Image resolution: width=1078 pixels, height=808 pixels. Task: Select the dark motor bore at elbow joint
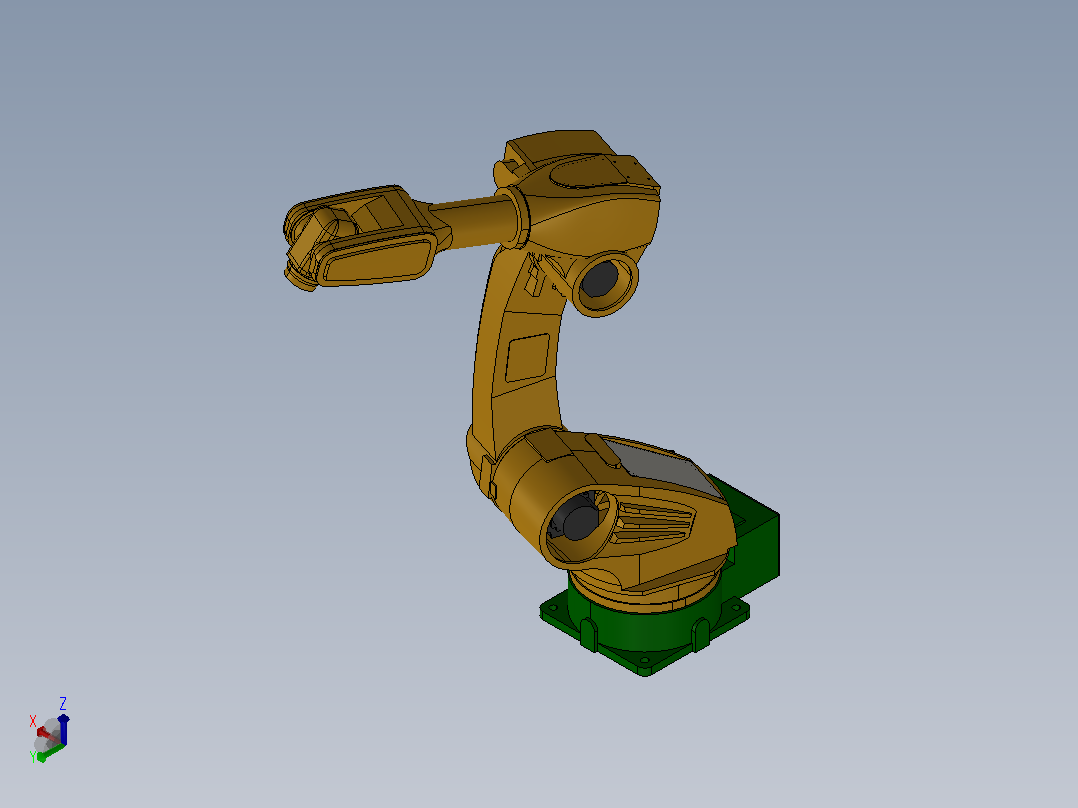click(x=599, y=281)
